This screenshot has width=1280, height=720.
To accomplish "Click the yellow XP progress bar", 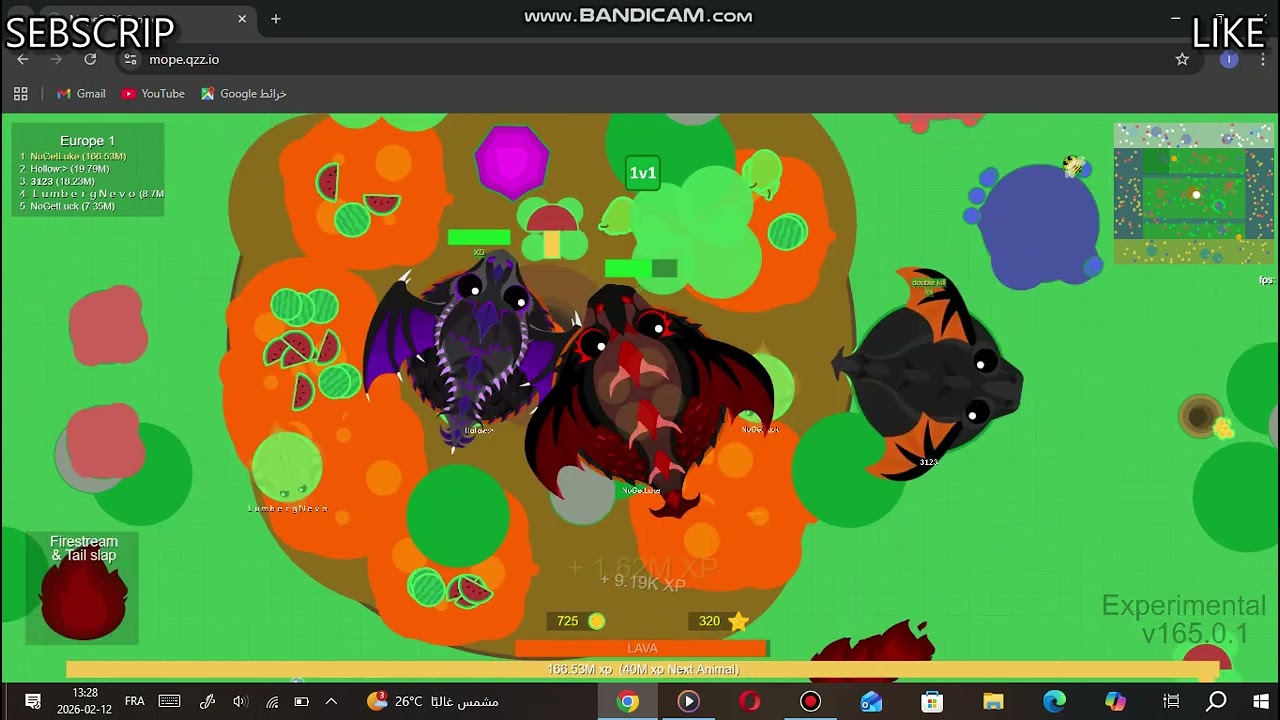I will [642, 669].
